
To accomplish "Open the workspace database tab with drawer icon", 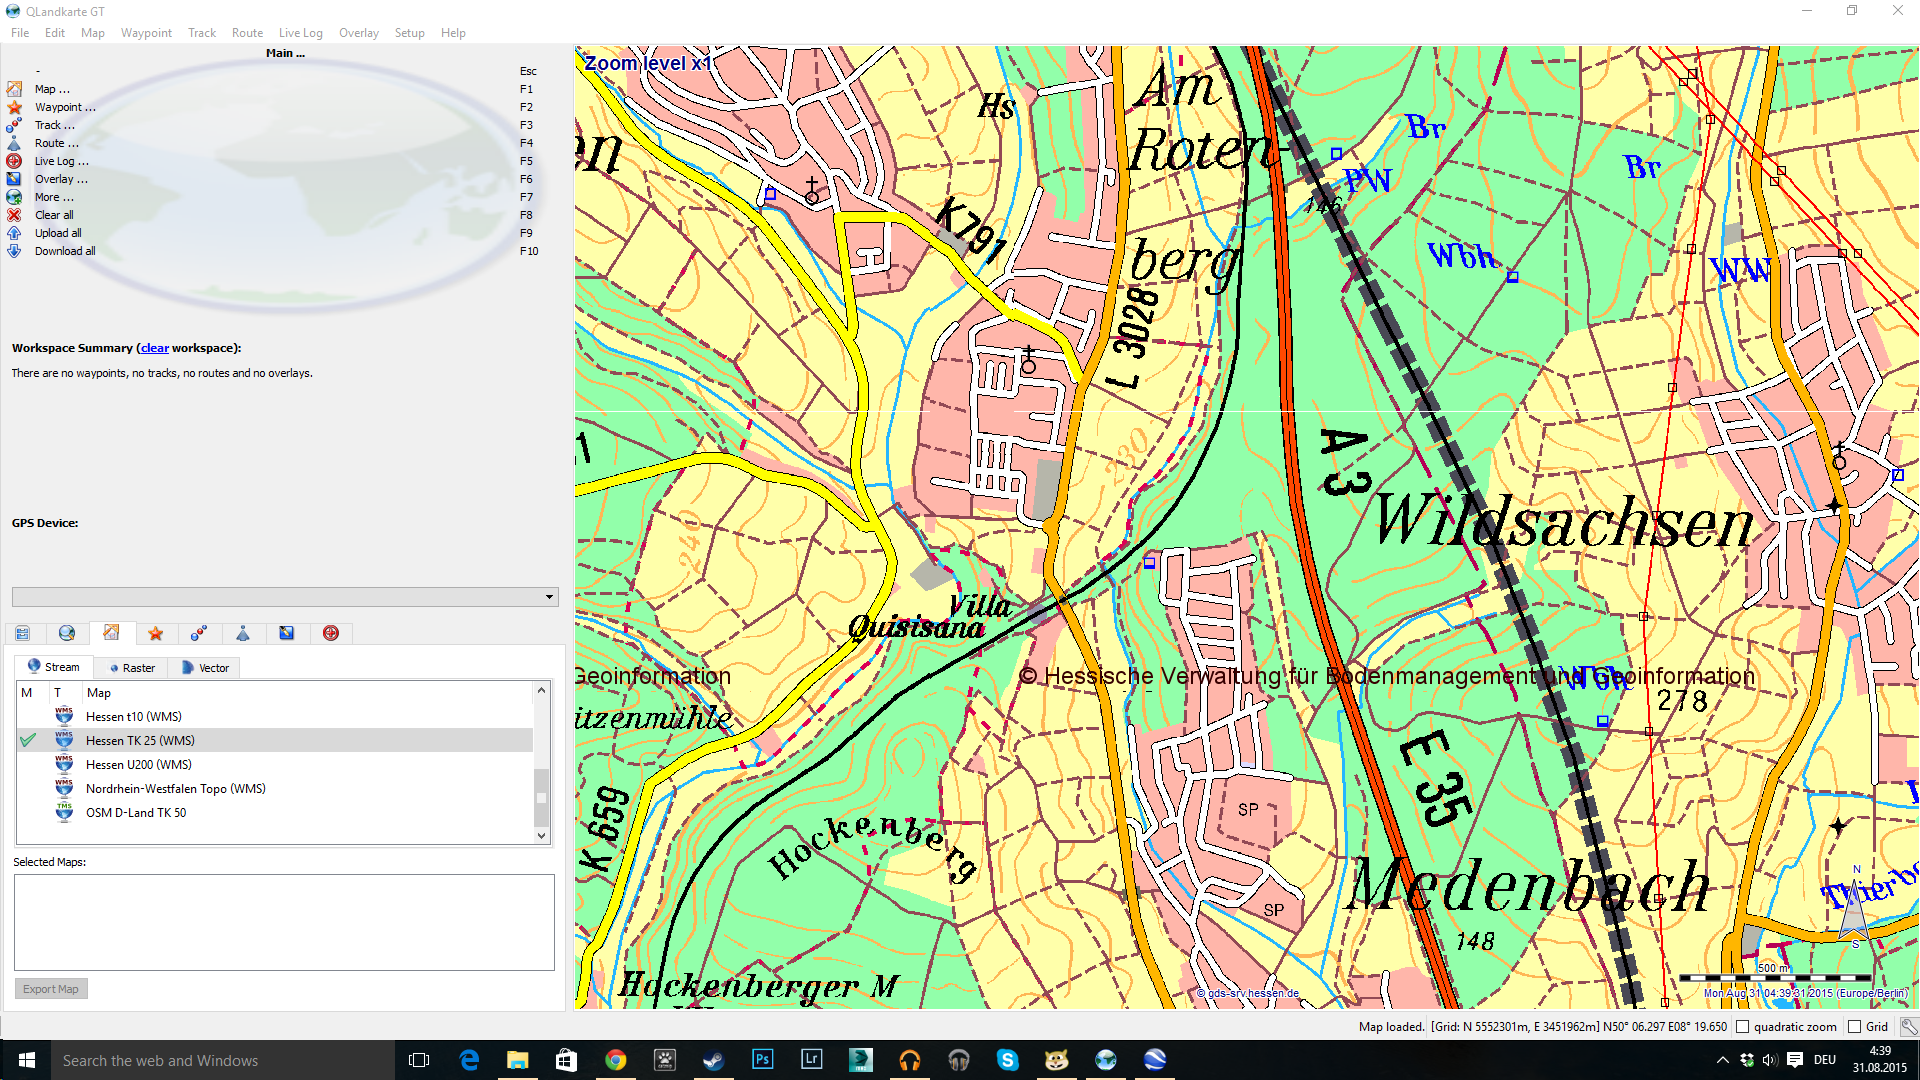I will pos(23,633).
